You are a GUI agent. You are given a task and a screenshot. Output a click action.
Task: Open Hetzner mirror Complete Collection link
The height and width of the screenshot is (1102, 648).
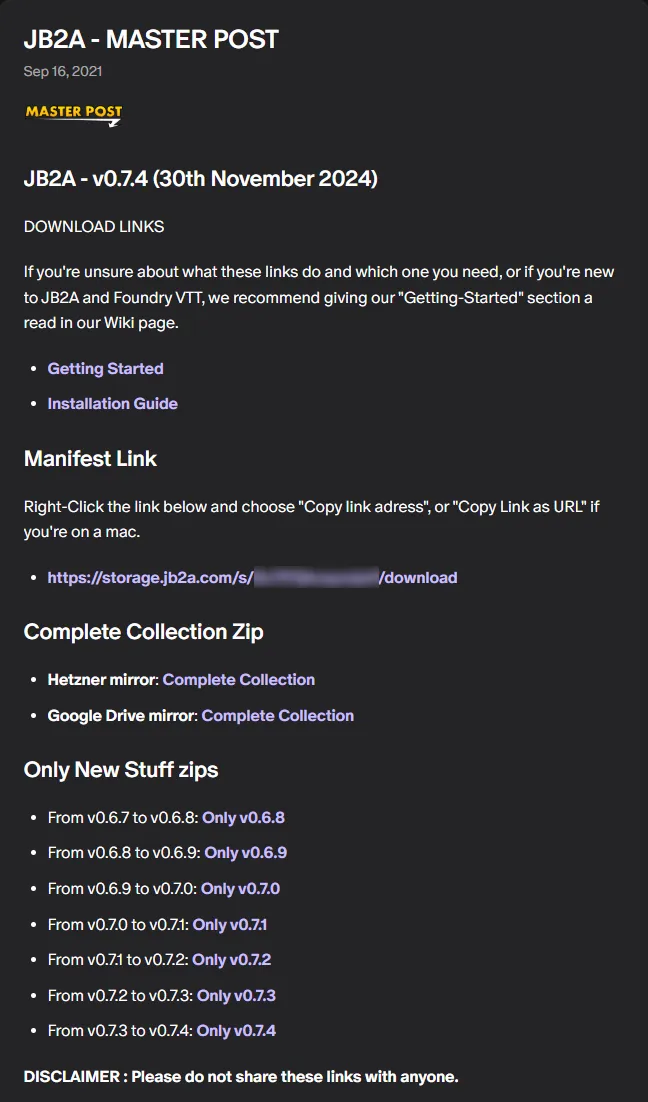[238, 680]
